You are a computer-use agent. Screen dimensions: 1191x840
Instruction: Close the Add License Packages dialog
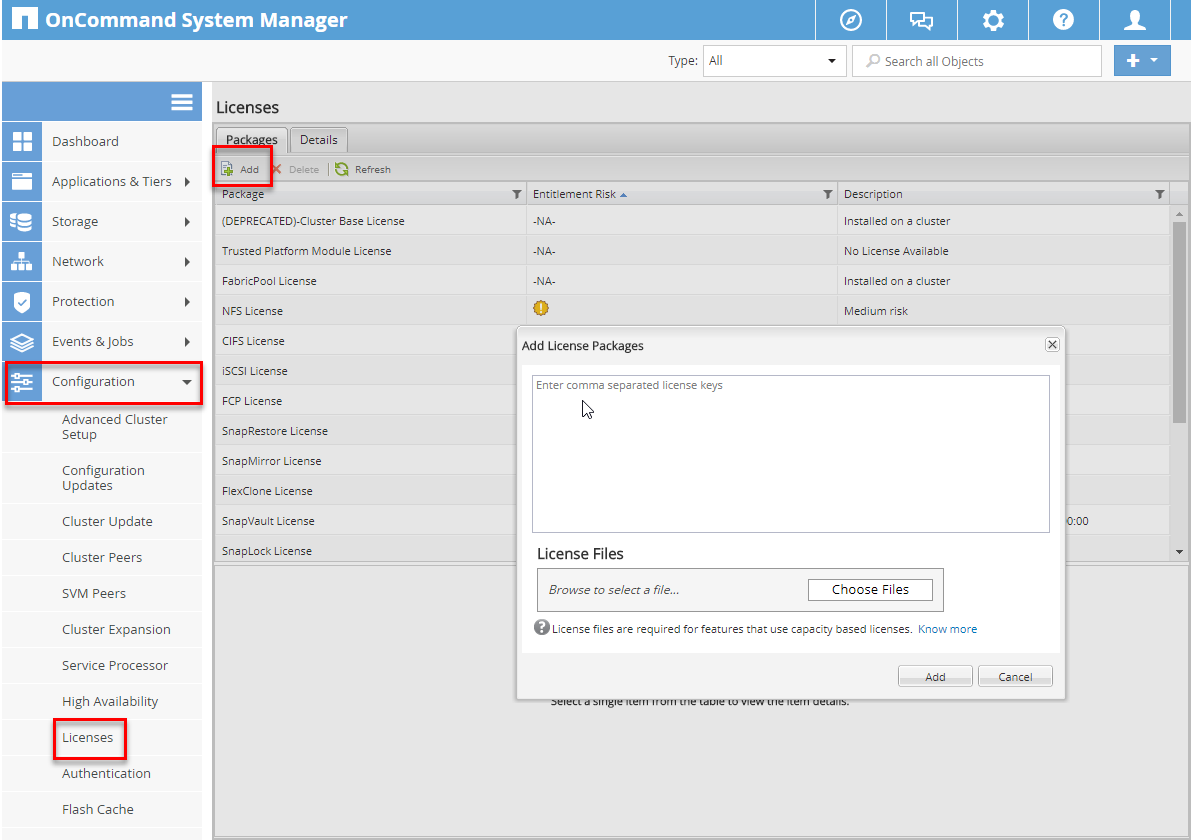[x=1051, y=344]
